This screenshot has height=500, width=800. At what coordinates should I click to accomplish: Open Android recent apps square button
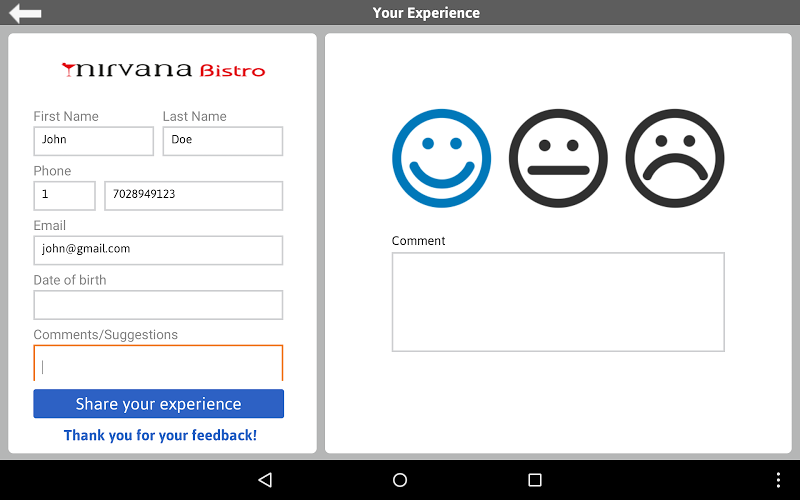[x=535, y=480]
